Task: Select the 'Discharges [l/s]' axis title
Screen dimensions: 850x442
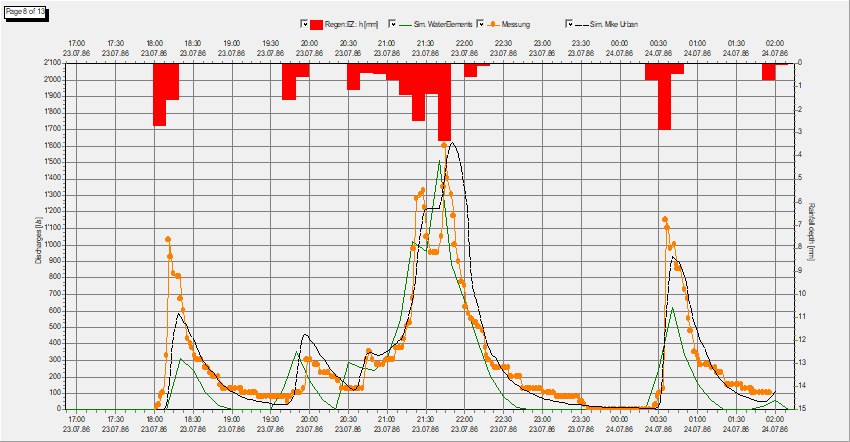Action: 38,240
